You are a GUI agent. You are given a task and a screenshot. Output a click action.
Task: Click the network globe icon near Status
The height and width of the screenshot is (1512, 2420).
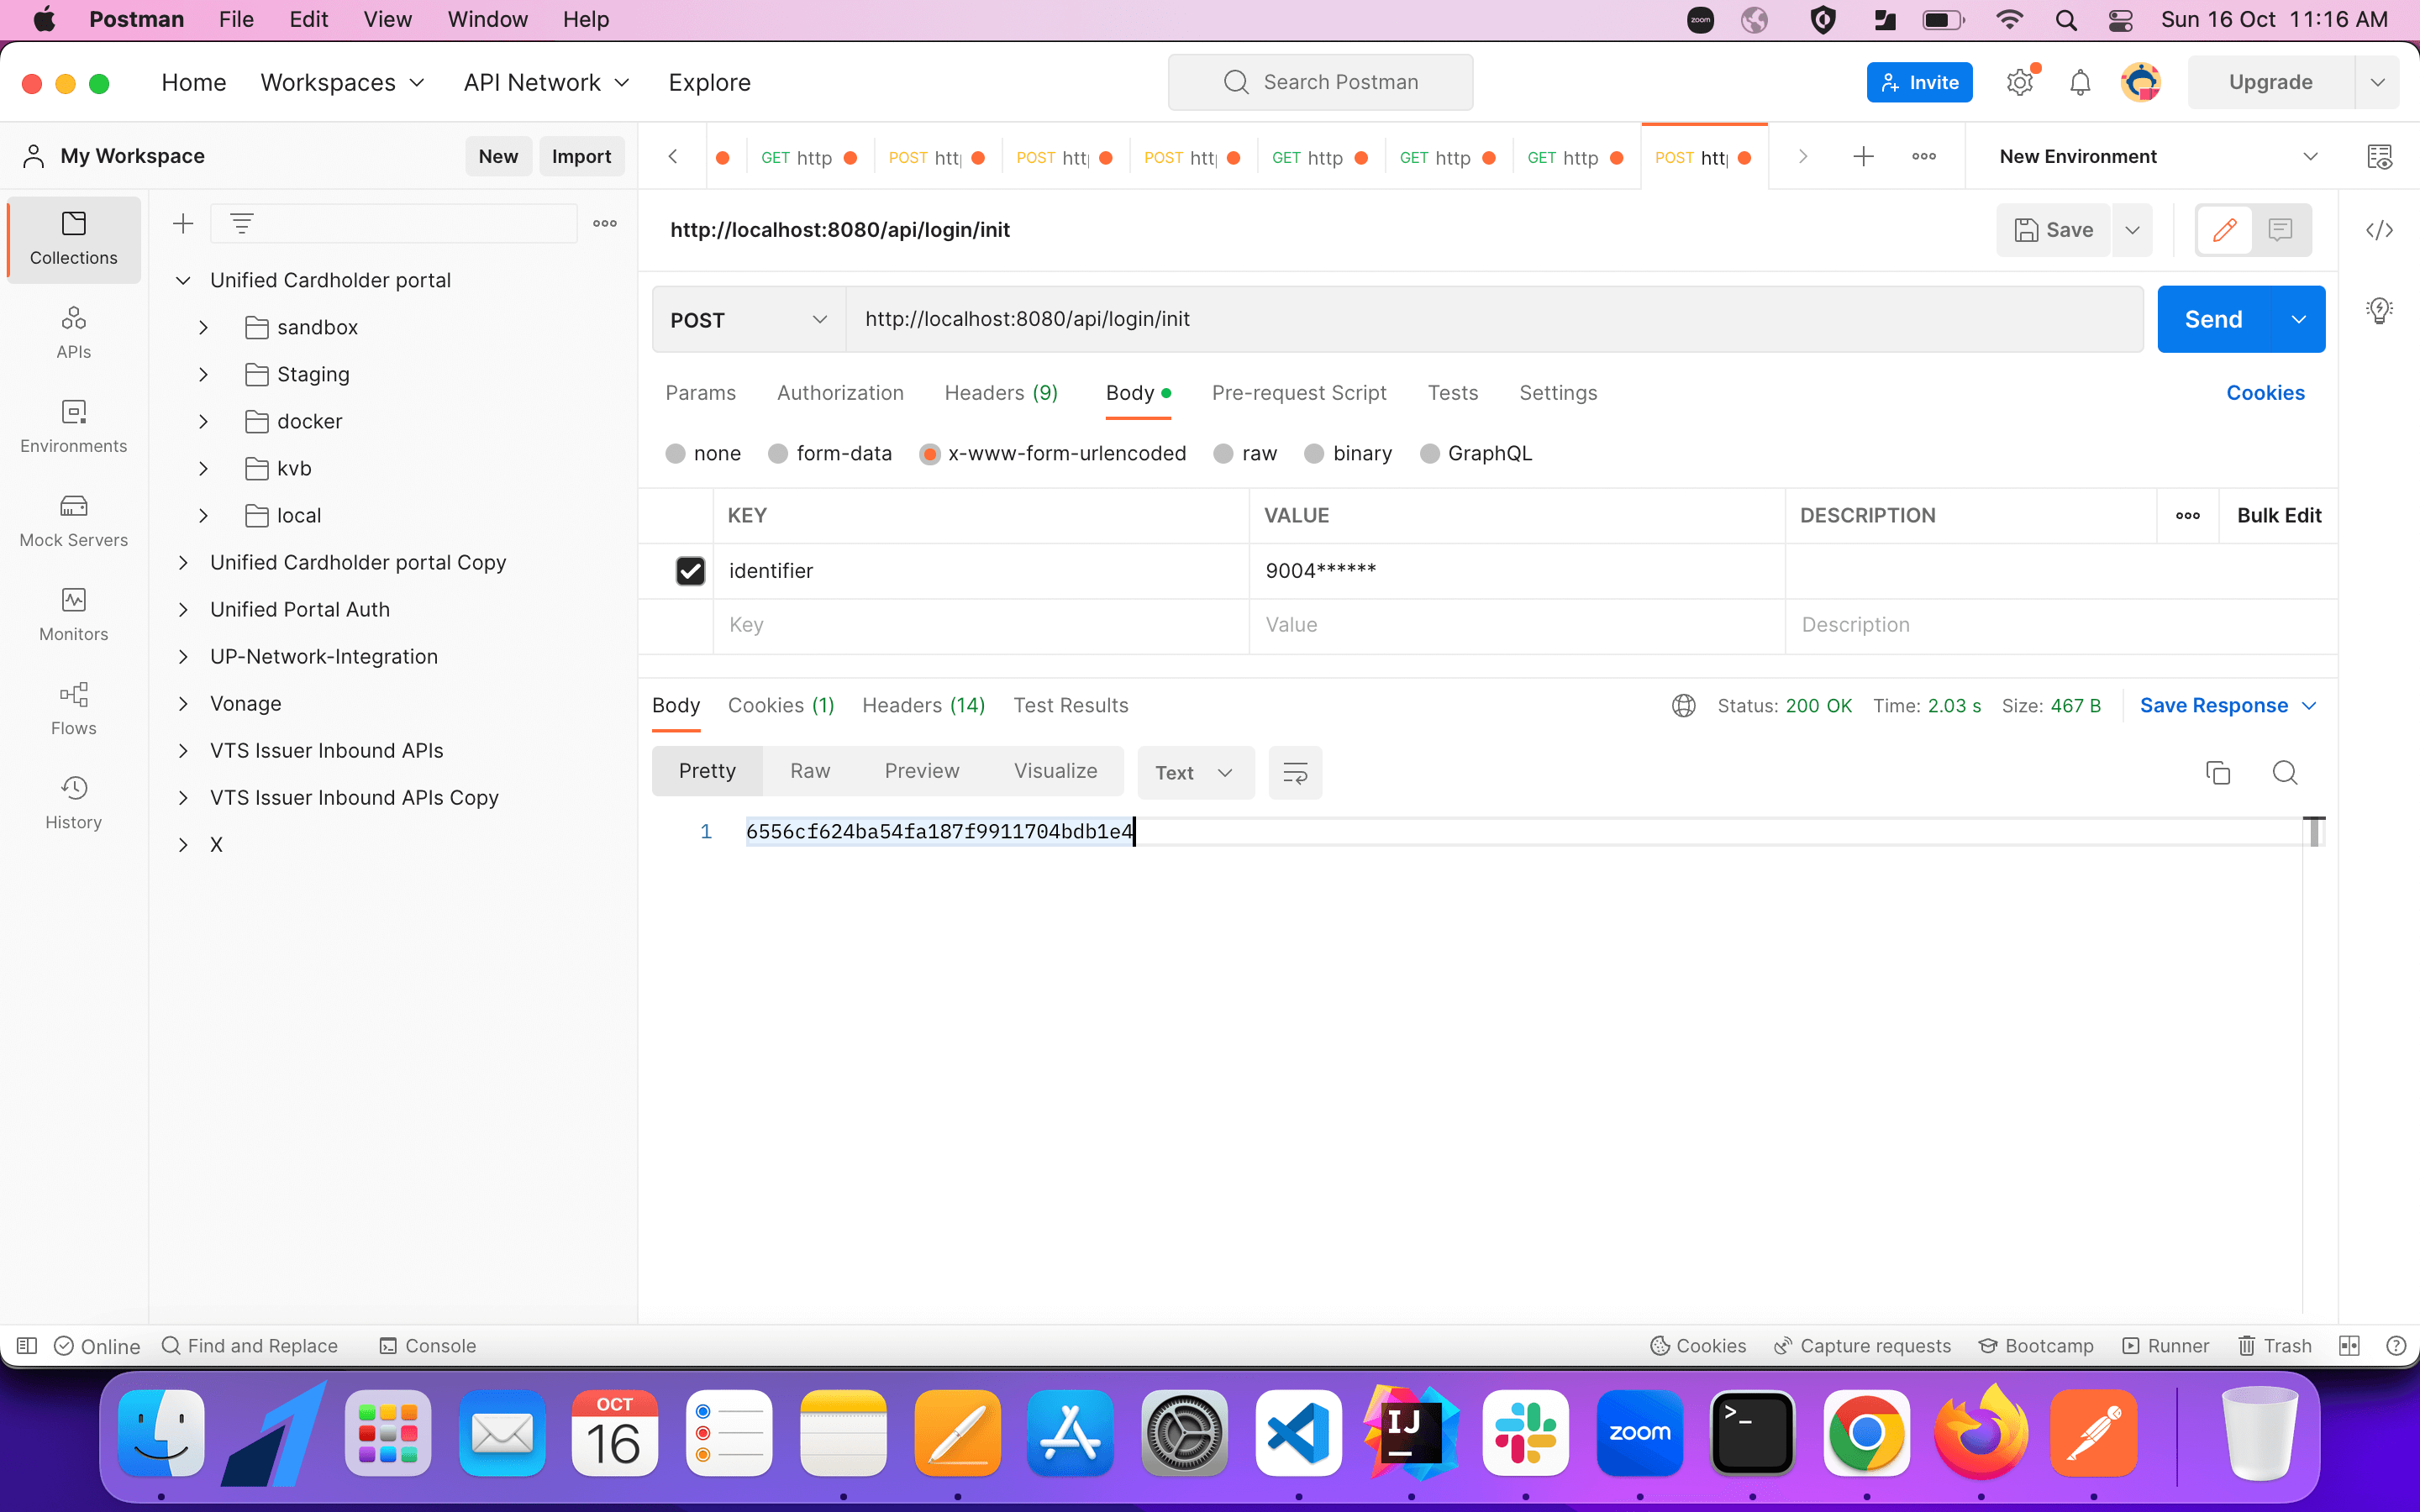pos(1684,706)
